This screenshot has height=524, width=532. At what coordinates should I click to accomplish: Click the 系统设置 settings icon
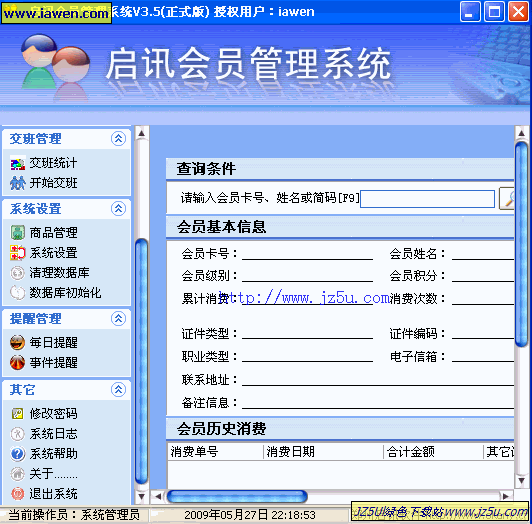(18, 253)
